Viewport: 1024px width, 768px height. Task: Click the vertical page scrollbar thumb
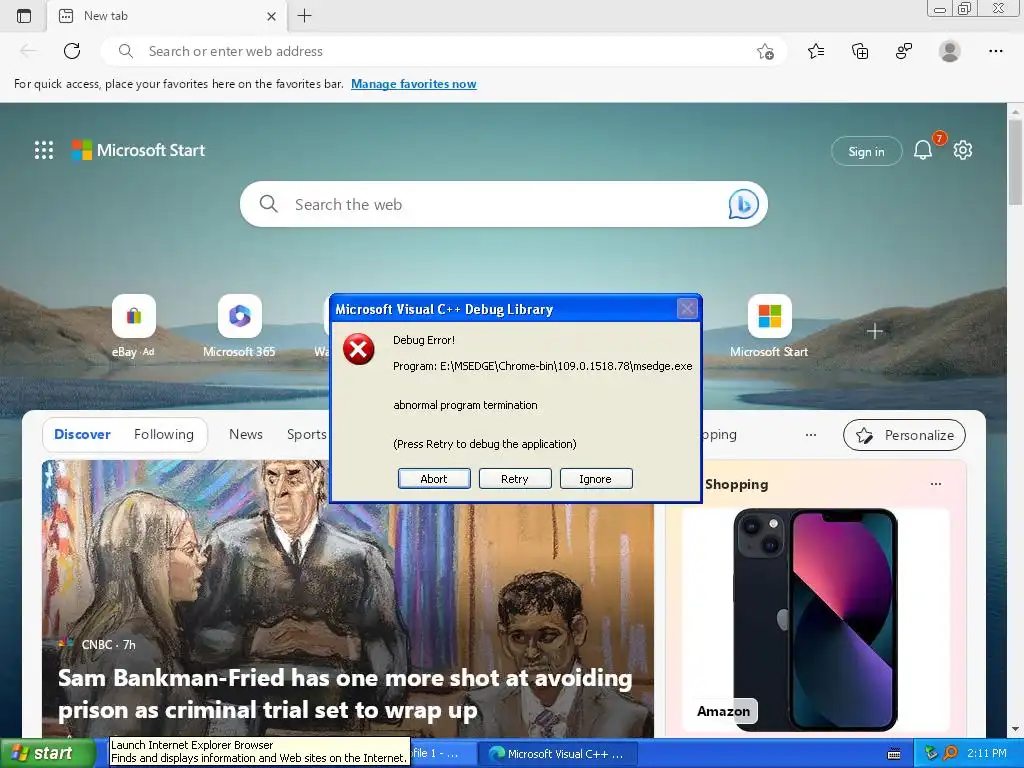tap(1016, 161)
